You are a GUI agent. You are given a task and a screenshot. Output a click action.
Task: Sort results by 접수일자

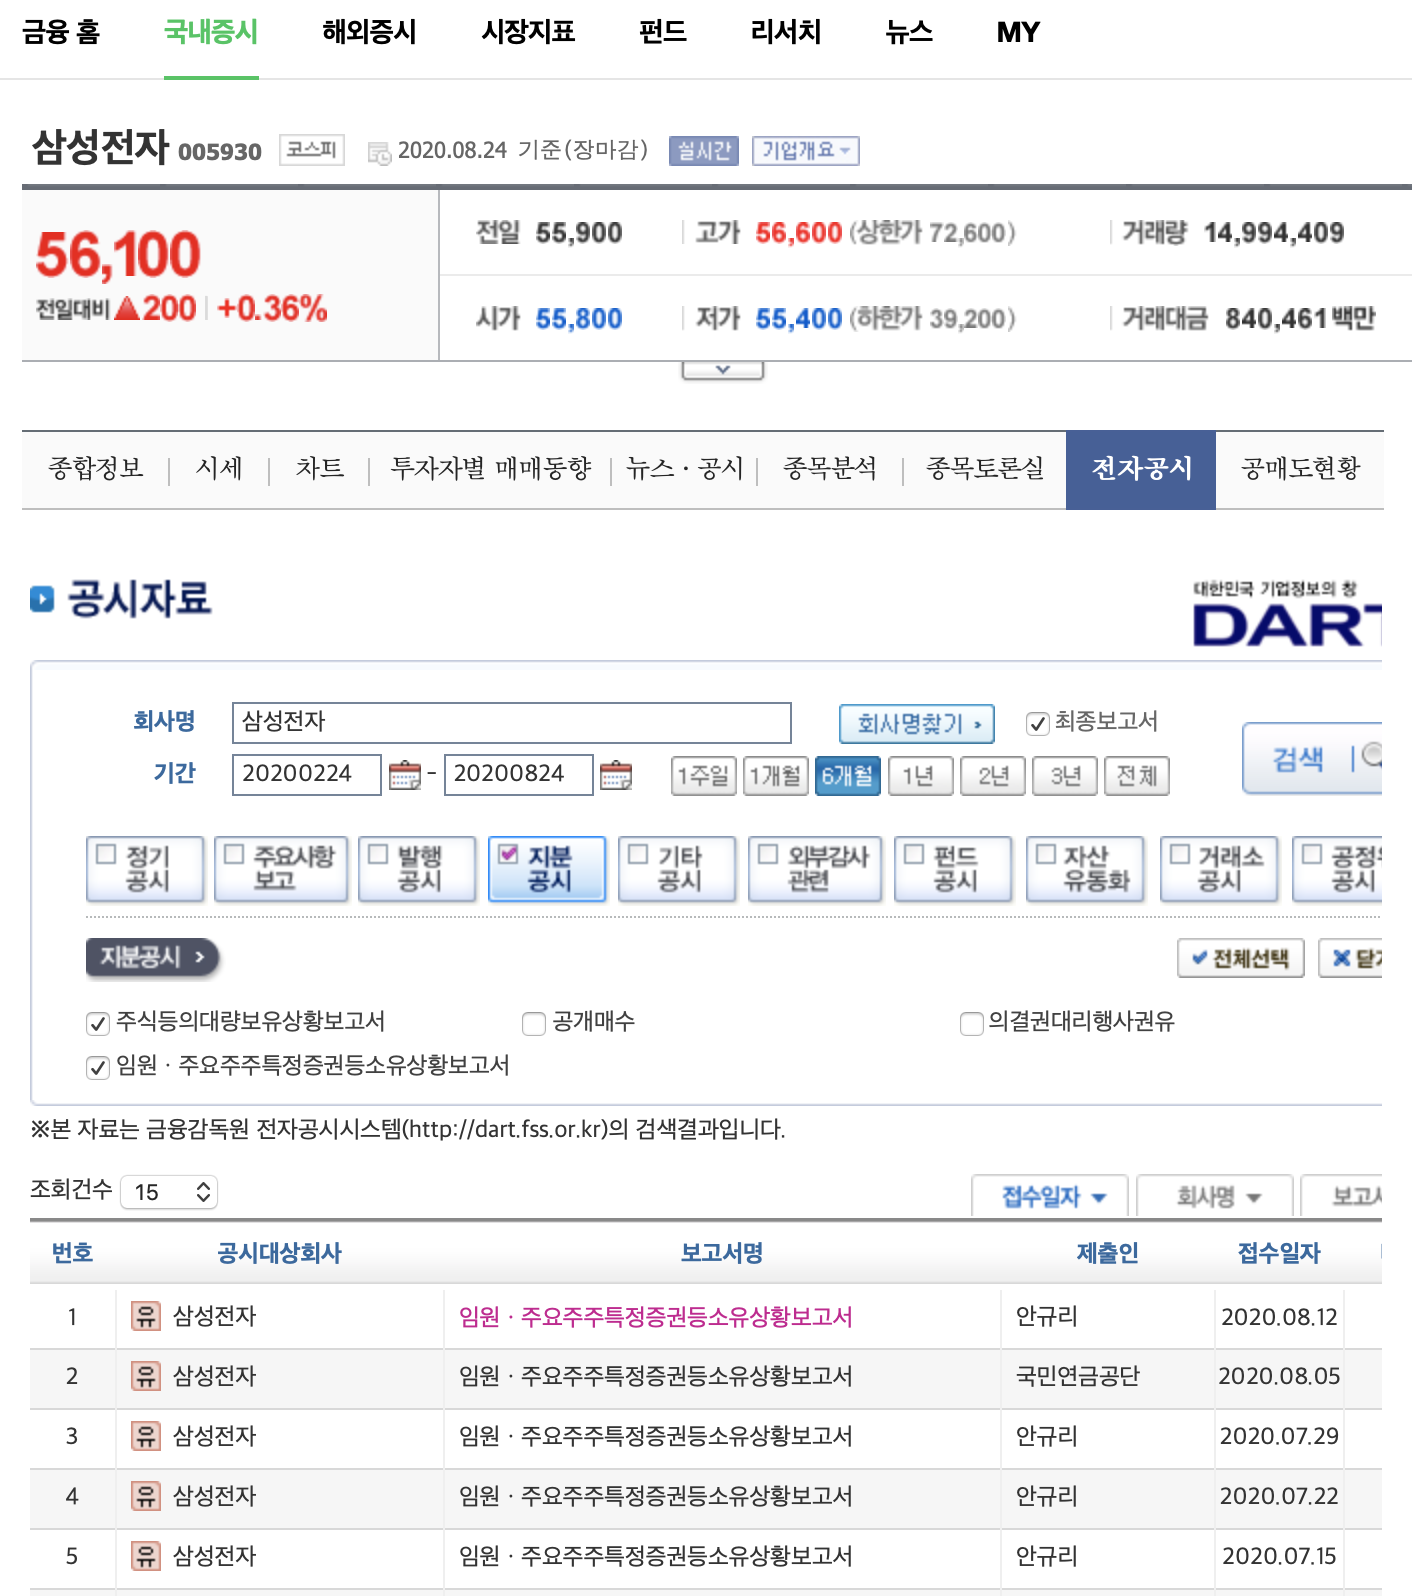1050,1196
